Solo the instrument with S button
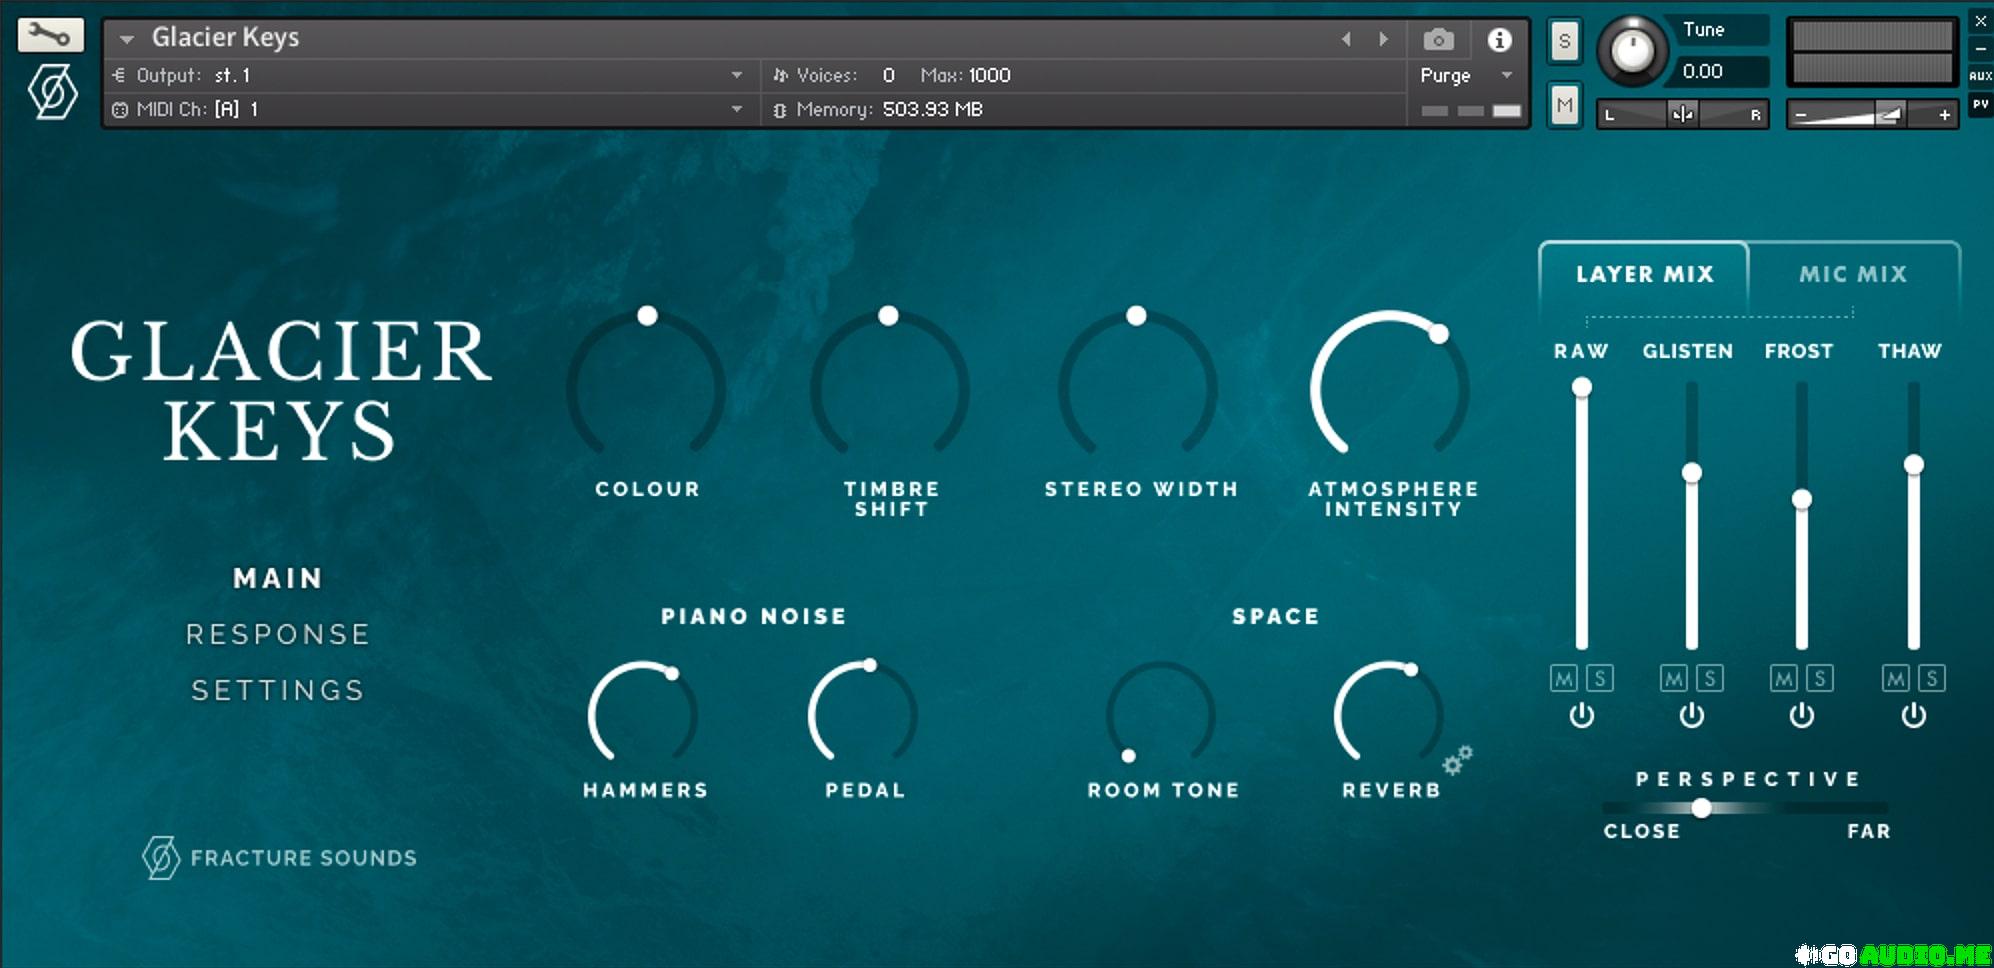The height and width of the screenshot is (968, 1994). pyautogui.click(x=1564, y=42)
